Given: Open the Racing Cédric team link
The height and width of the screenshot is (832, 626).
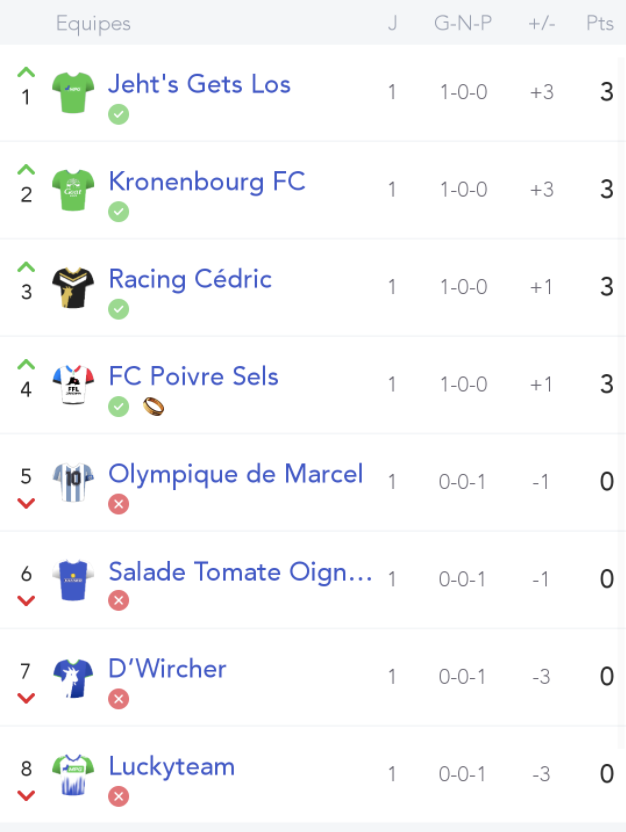Looking at the screenshot, I should tap(190, 279).
